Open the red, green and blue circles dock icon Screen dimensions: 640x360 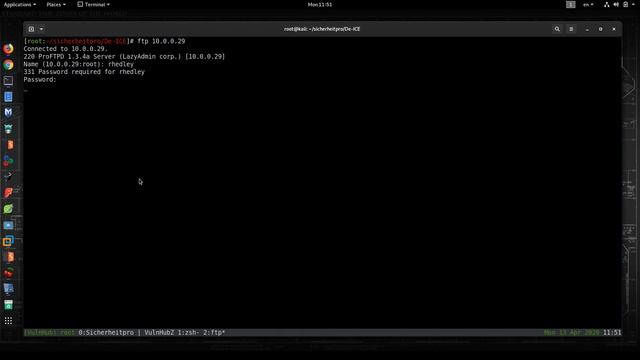pyautogui.click(x=8, y=161)
